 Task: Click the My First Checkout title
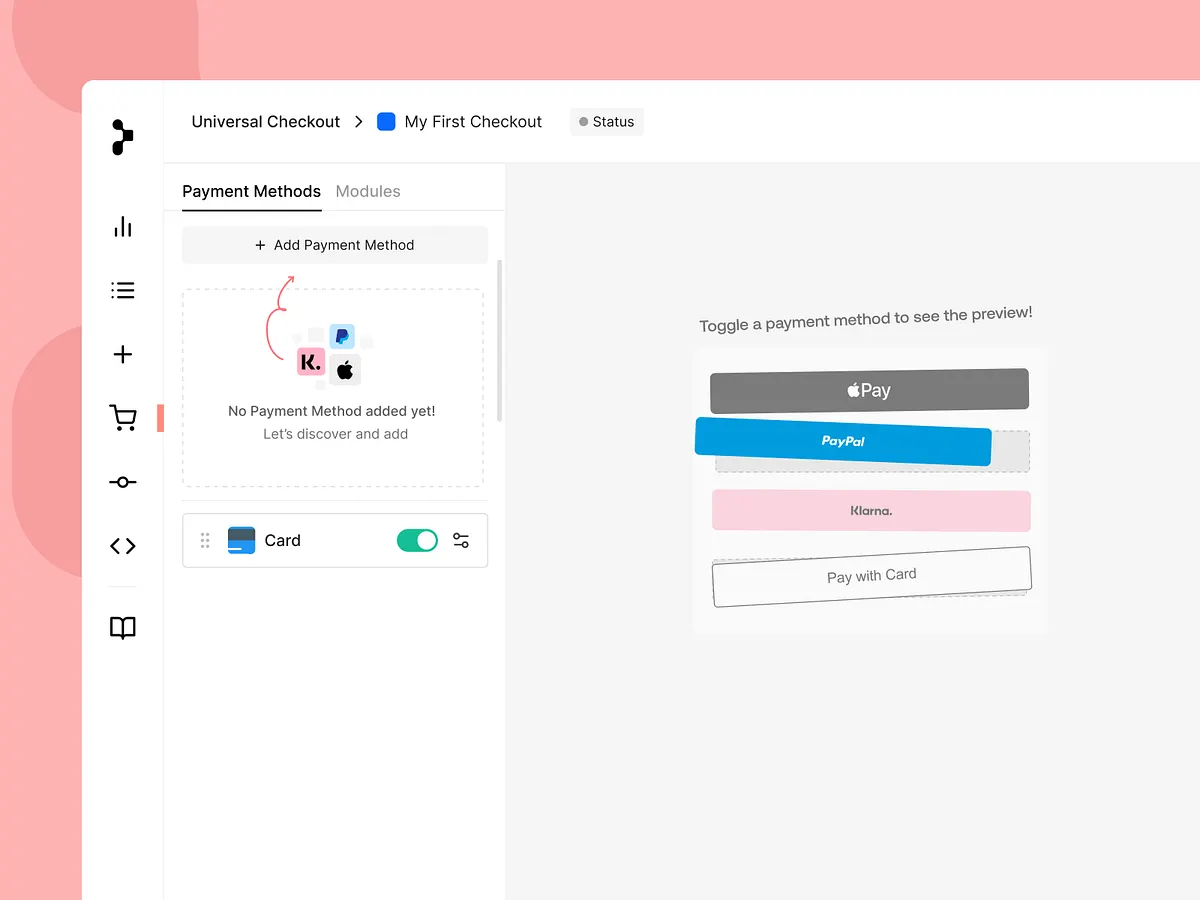click(x=473, y=122)
